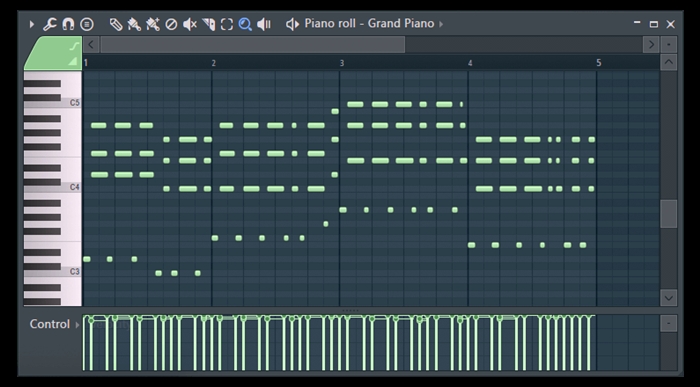
Task: Close the piano roll window
Action: (x=671, y=24)
